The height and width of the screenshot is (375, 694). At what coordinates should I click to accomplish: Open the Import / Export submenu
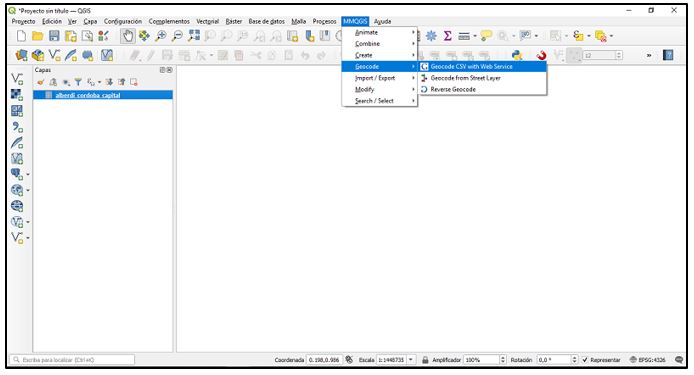[380, 78]
